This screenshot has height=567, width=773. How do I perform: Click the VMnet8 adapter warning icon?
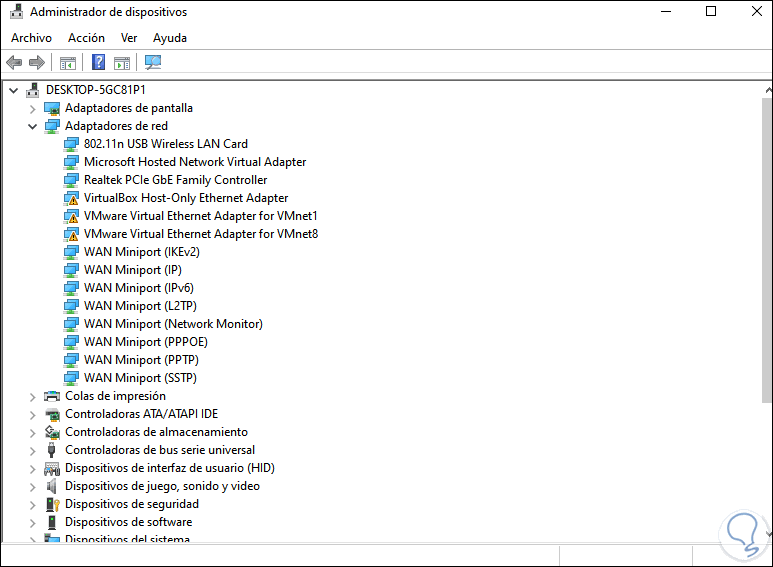coord(71,234)
